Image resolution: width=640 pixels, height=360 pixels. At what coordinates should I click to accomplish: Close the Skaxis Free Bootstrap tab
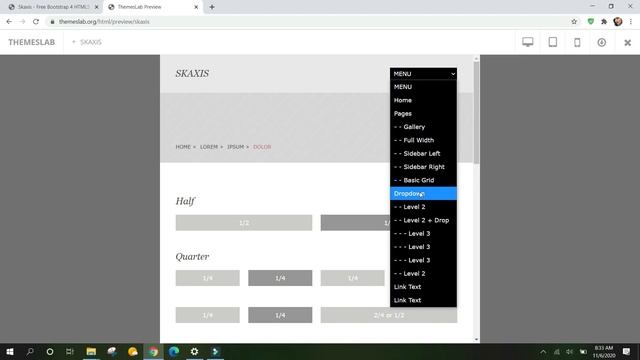[x=97, y=7]
